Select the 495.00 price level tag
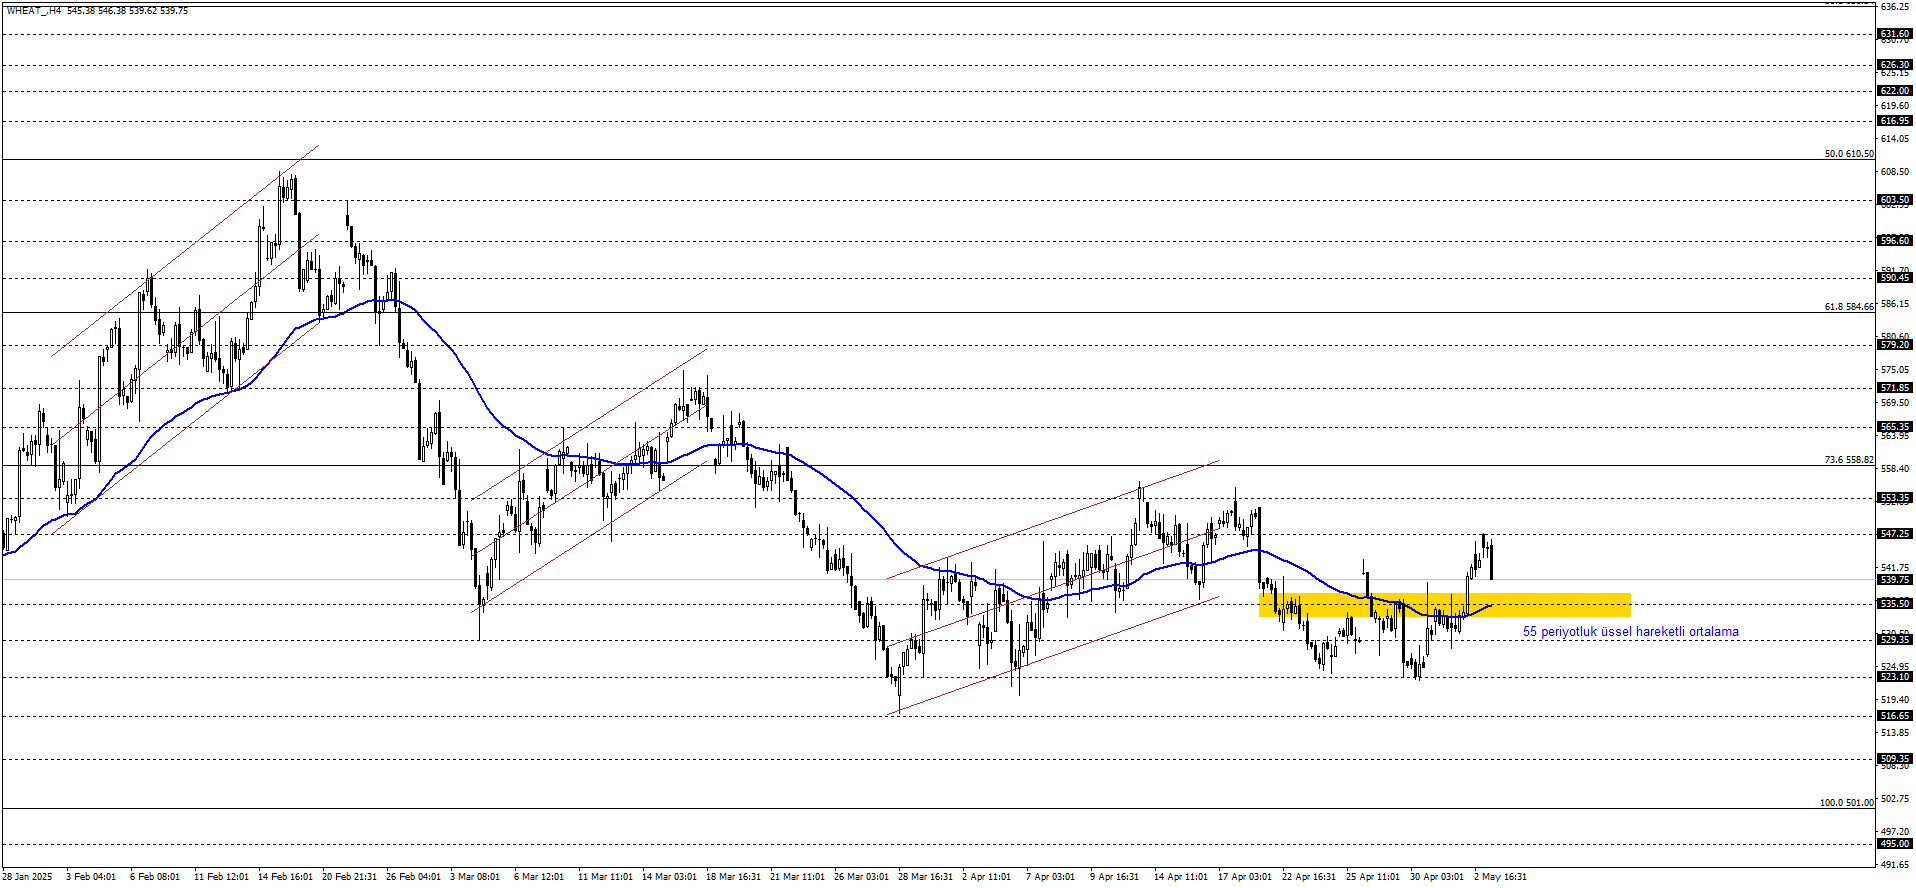 (1895, 844)
